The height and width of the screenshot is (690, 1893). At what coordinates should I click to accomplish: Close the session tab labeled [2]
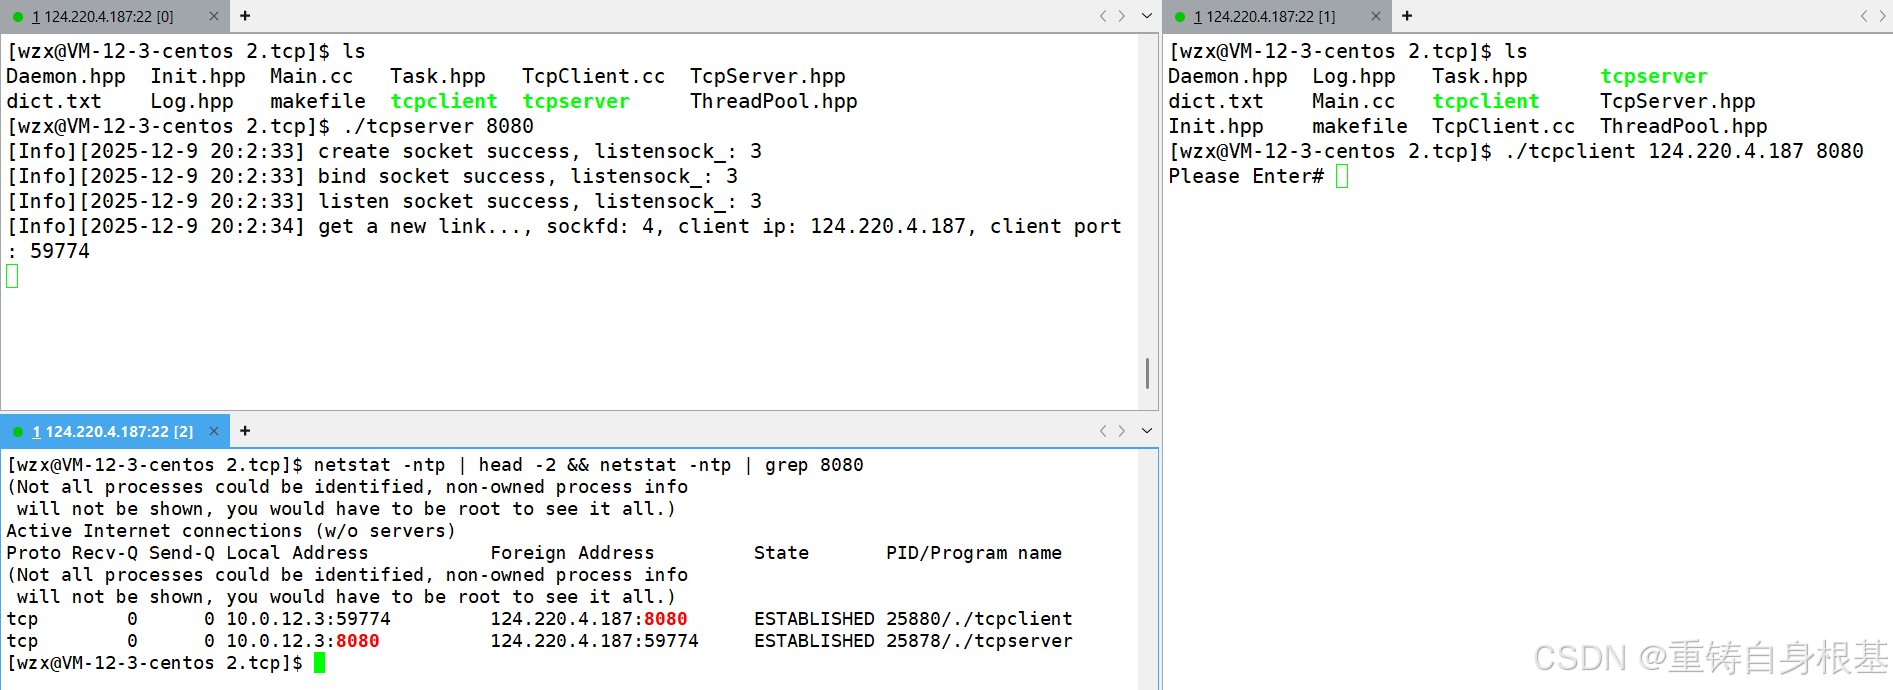tap(213, 431)
